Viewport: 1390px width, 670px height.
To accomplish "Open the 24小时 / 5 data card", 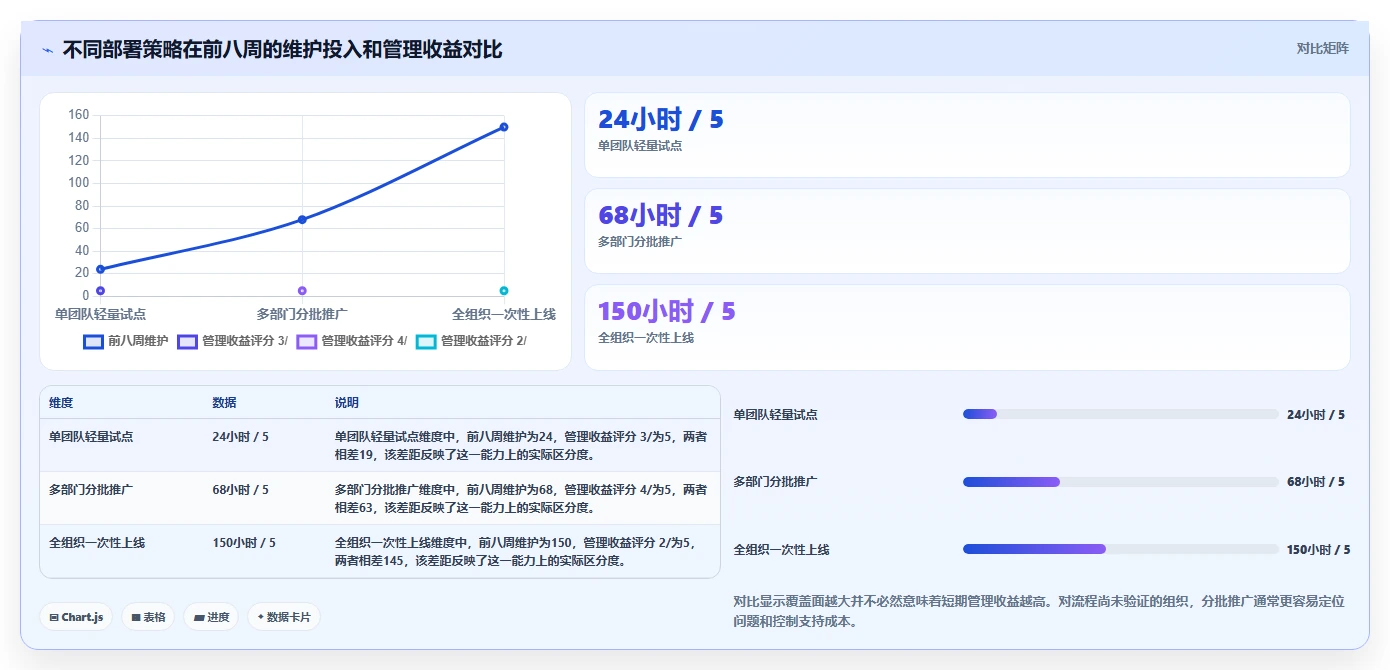I will pyautogui.click(x=967, y=135).
